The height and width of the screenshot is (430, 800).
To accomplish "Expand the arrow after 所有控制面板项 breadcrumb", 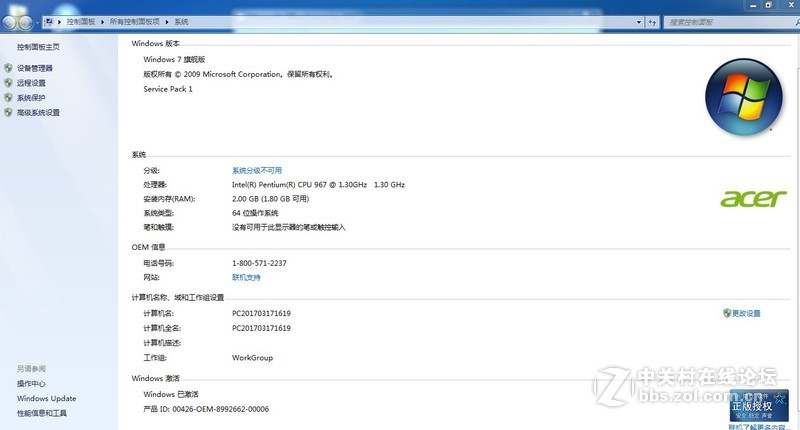I will 167,22.
